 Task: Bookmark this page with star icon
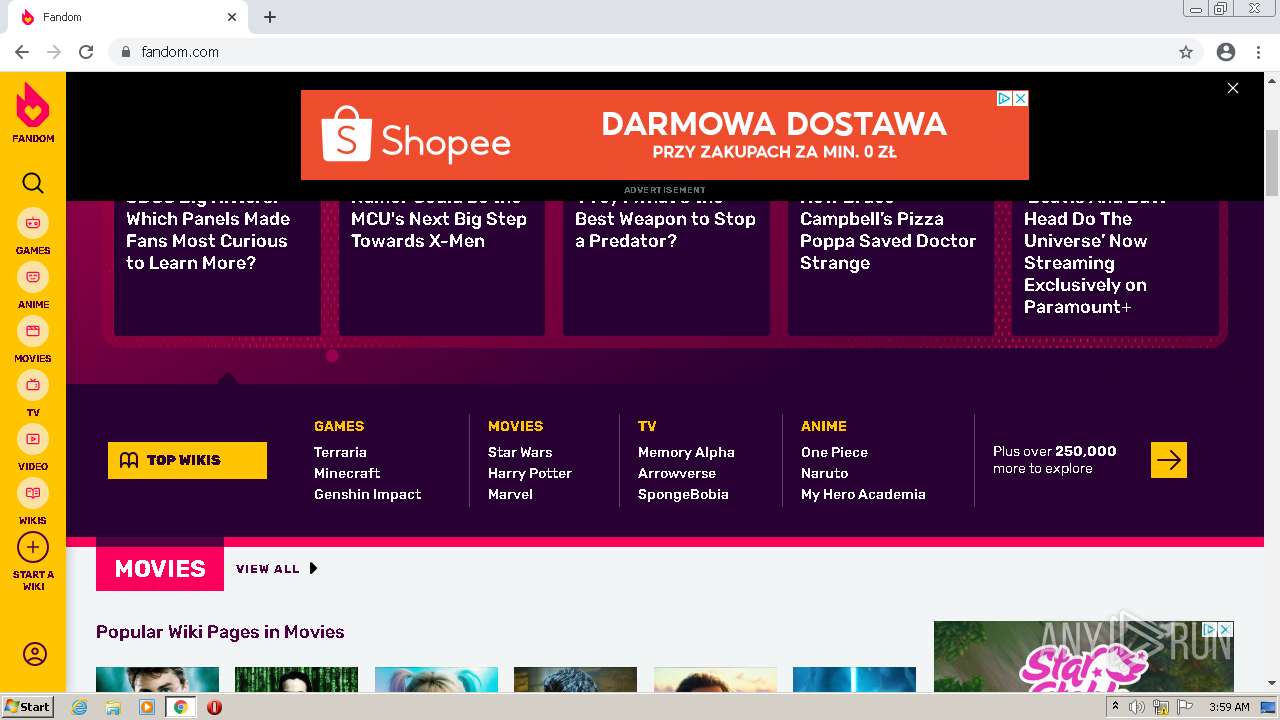coord(1186,52)
